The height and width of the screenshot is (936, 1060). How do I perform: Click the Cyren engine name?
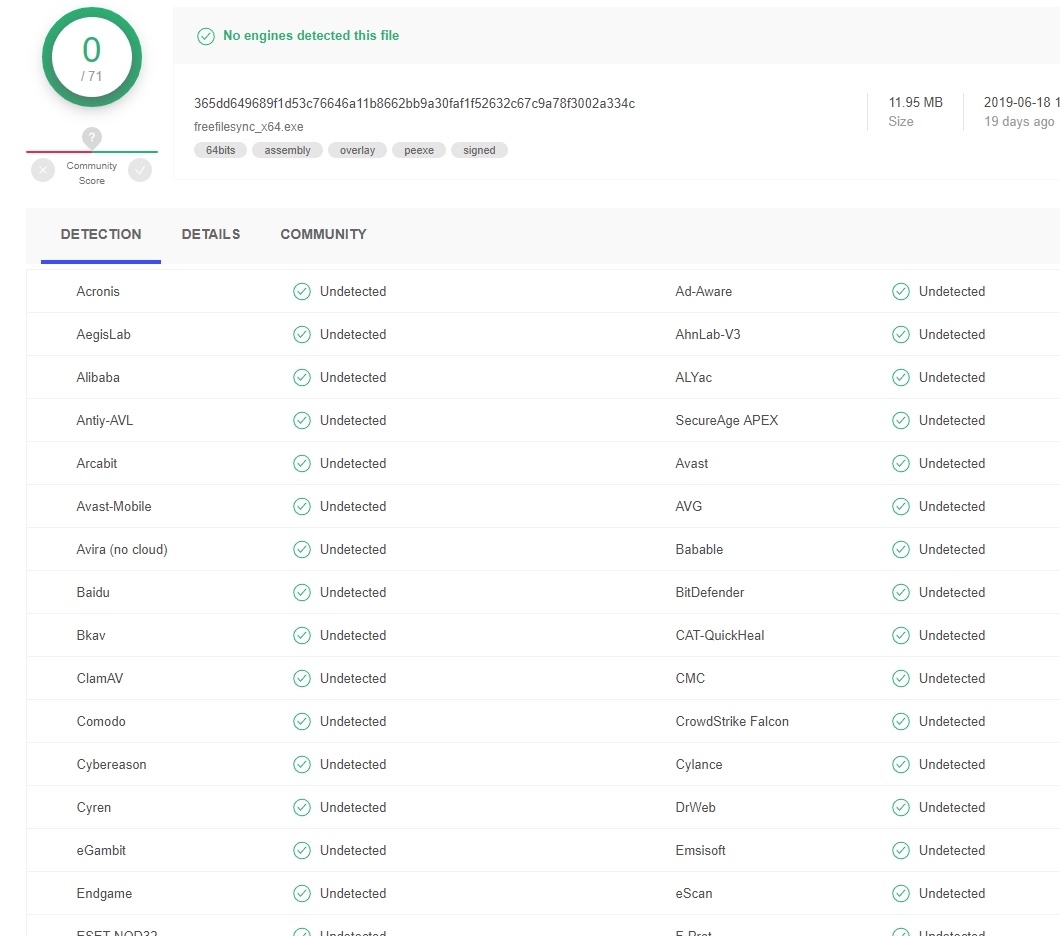pyautogui.click(x=93, y=808)
